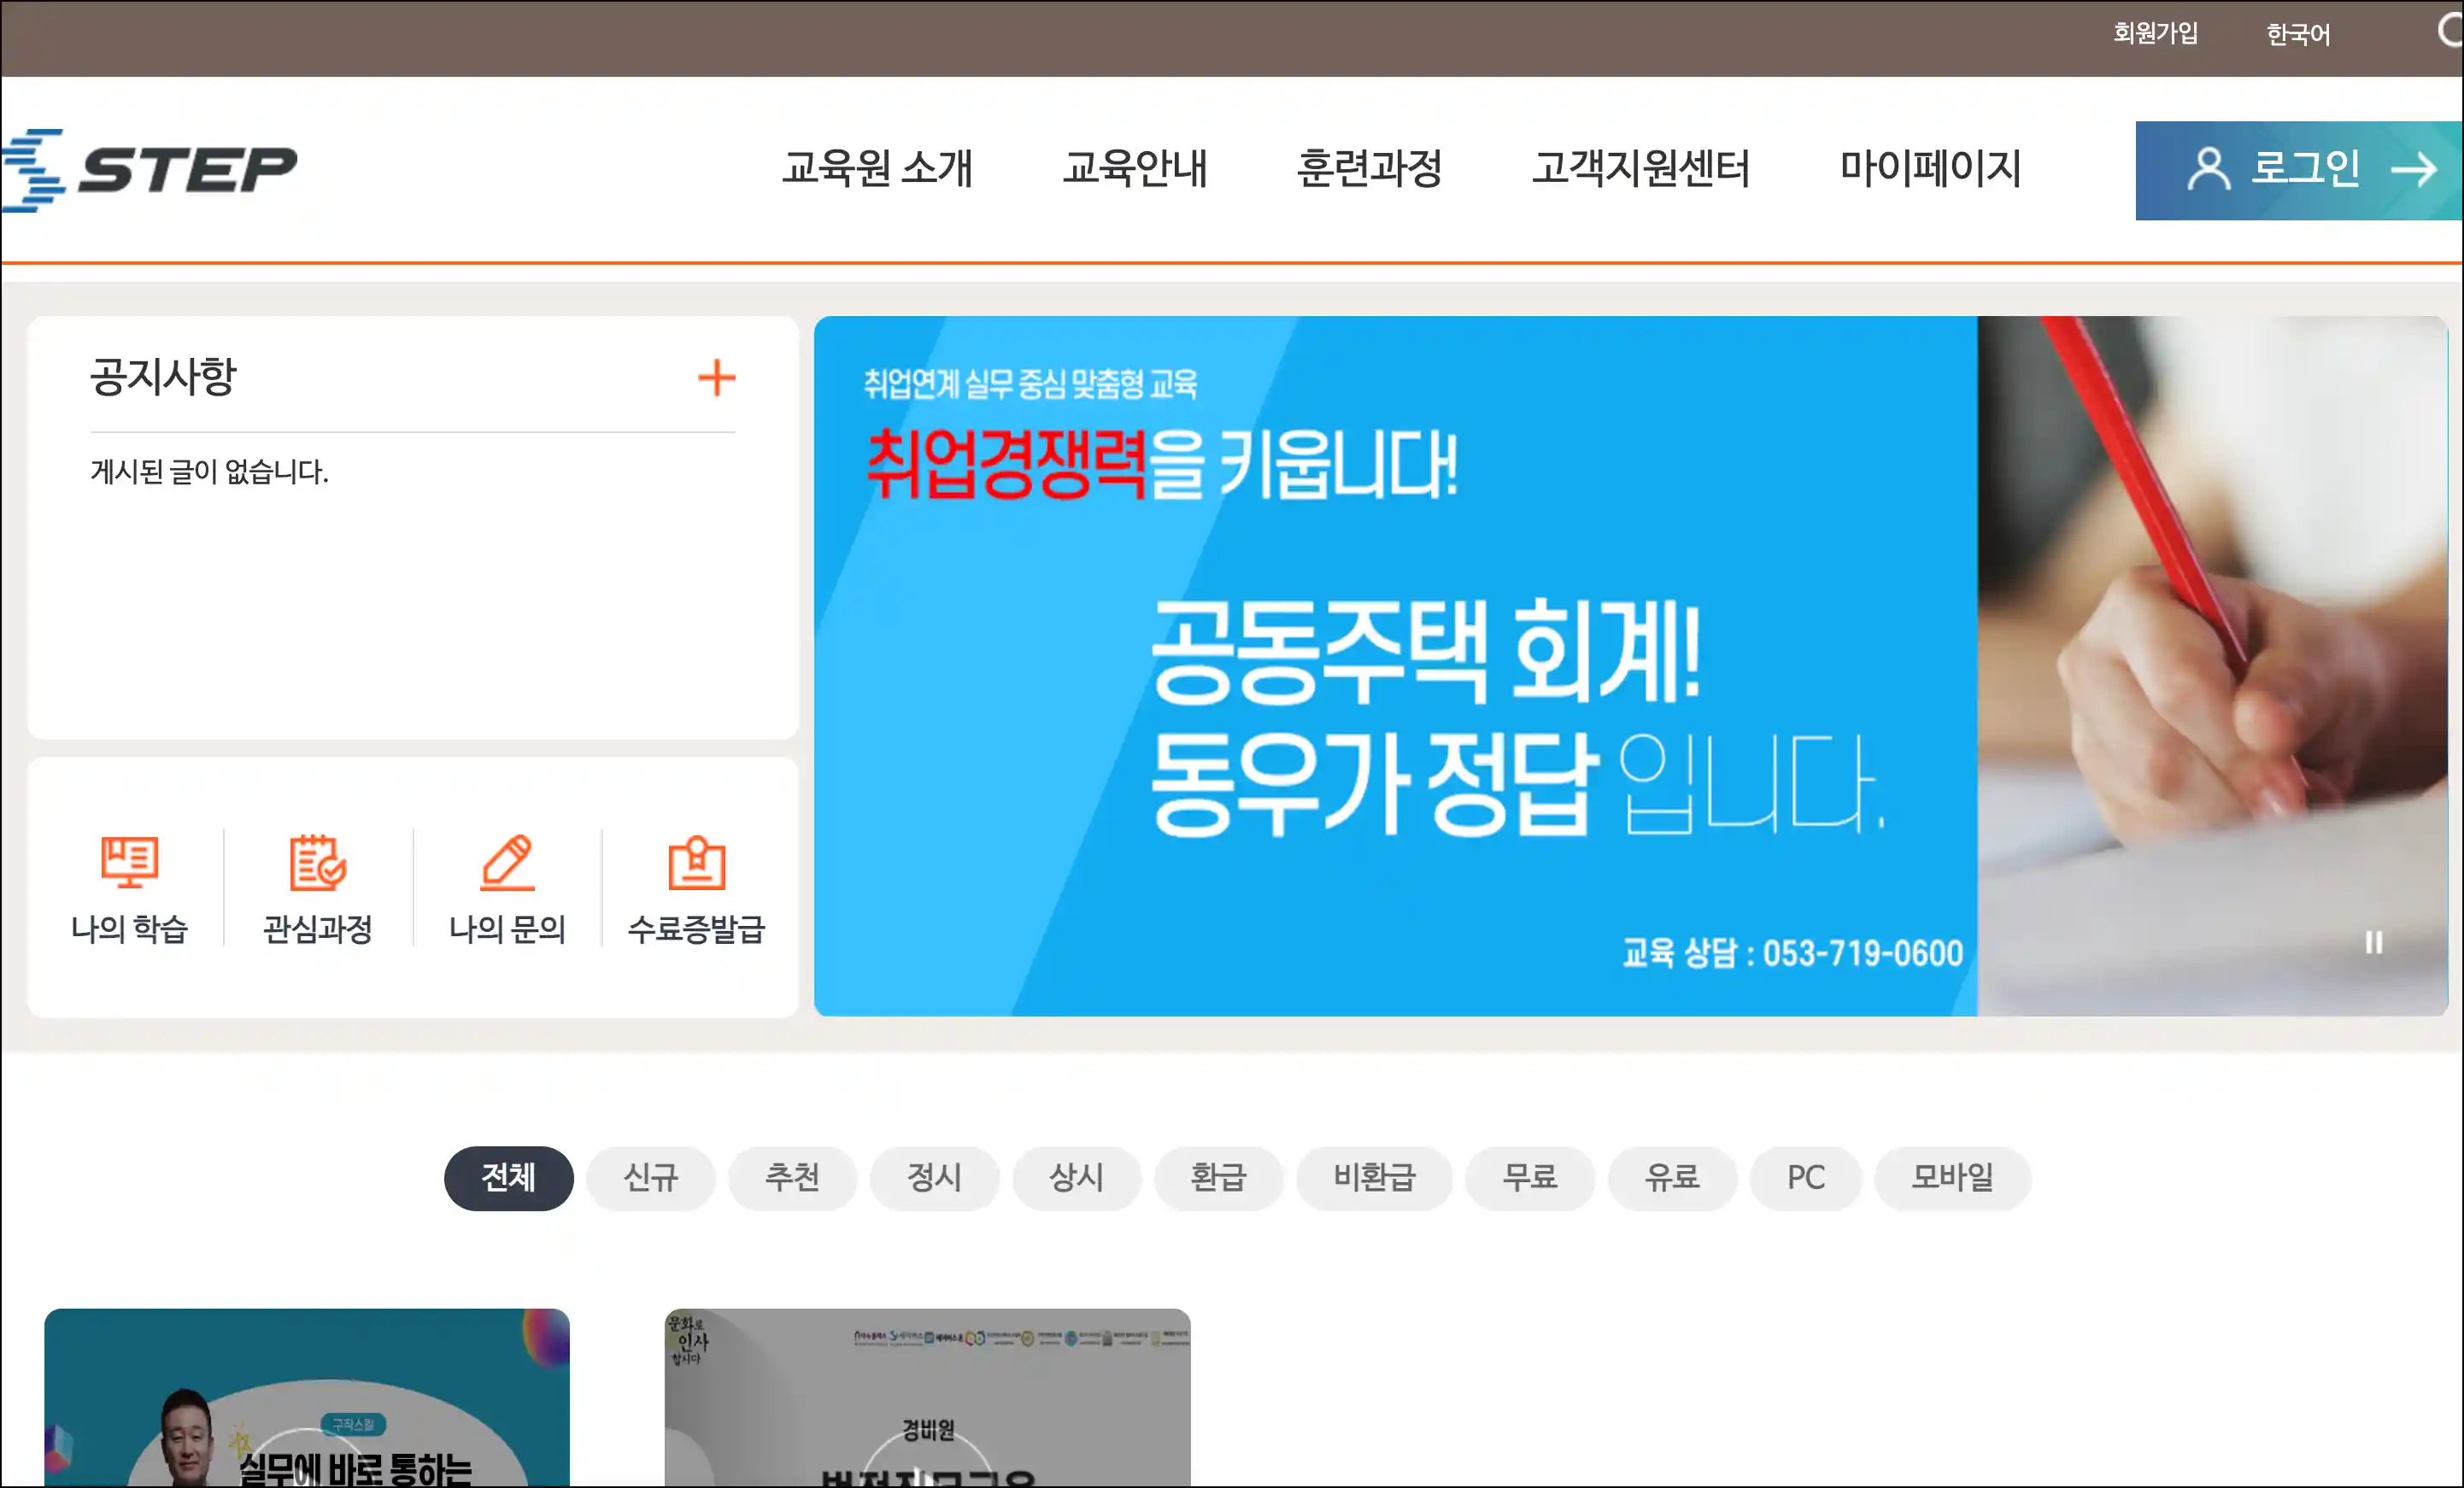Click the 로그인 button
This screenshot has width=2464, height=1488.
click(2299, 171)
